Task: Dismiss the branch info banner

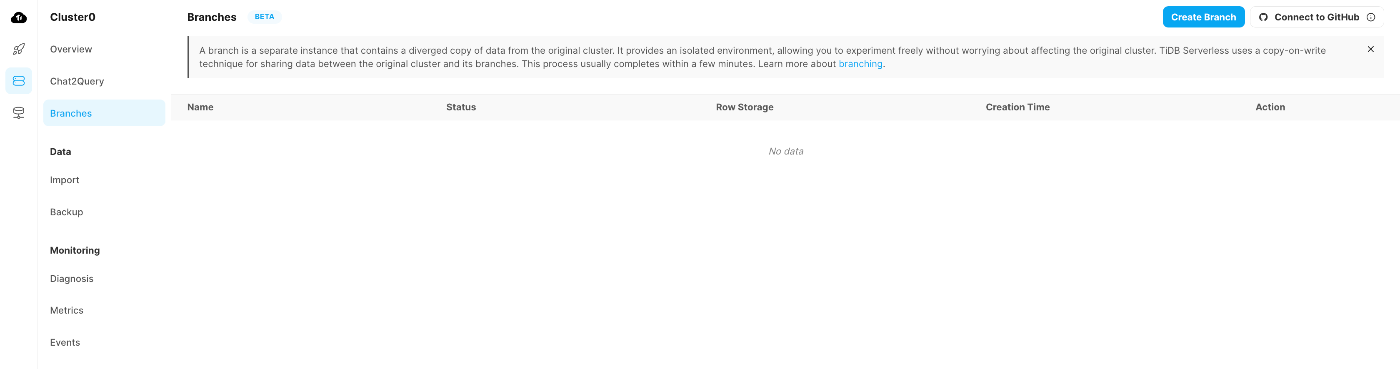Action: point(1370,49)
